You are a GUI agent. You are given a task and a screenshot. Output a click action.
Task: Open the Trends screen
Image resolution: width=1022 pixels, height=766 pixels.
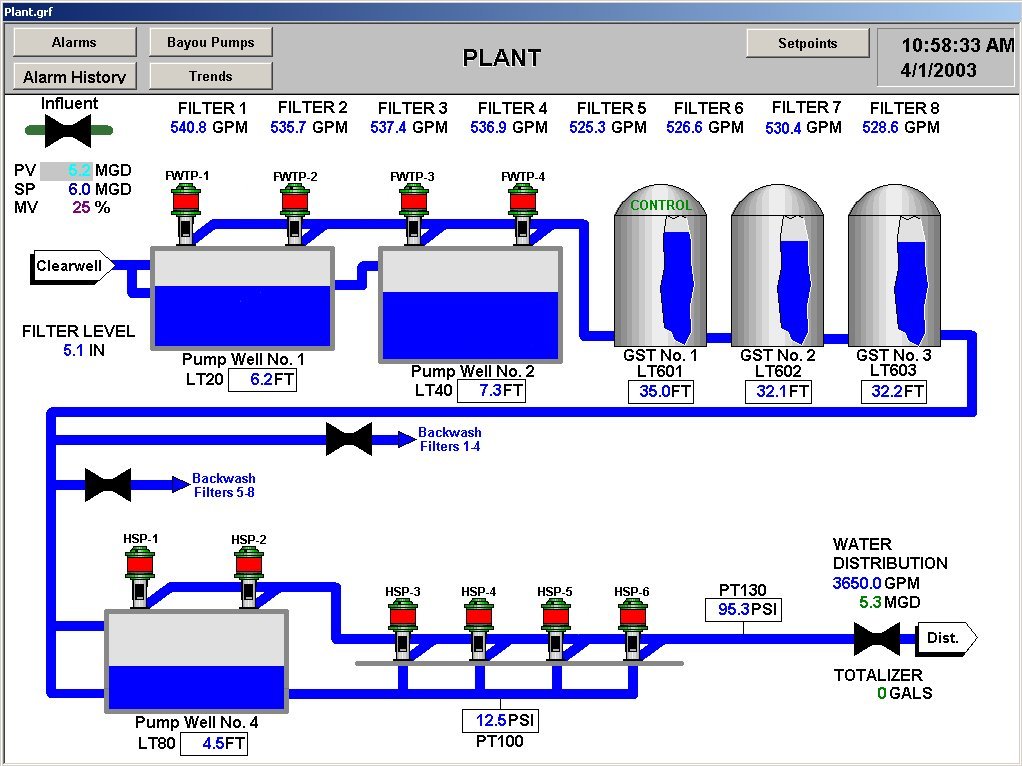tap(211, 76)
